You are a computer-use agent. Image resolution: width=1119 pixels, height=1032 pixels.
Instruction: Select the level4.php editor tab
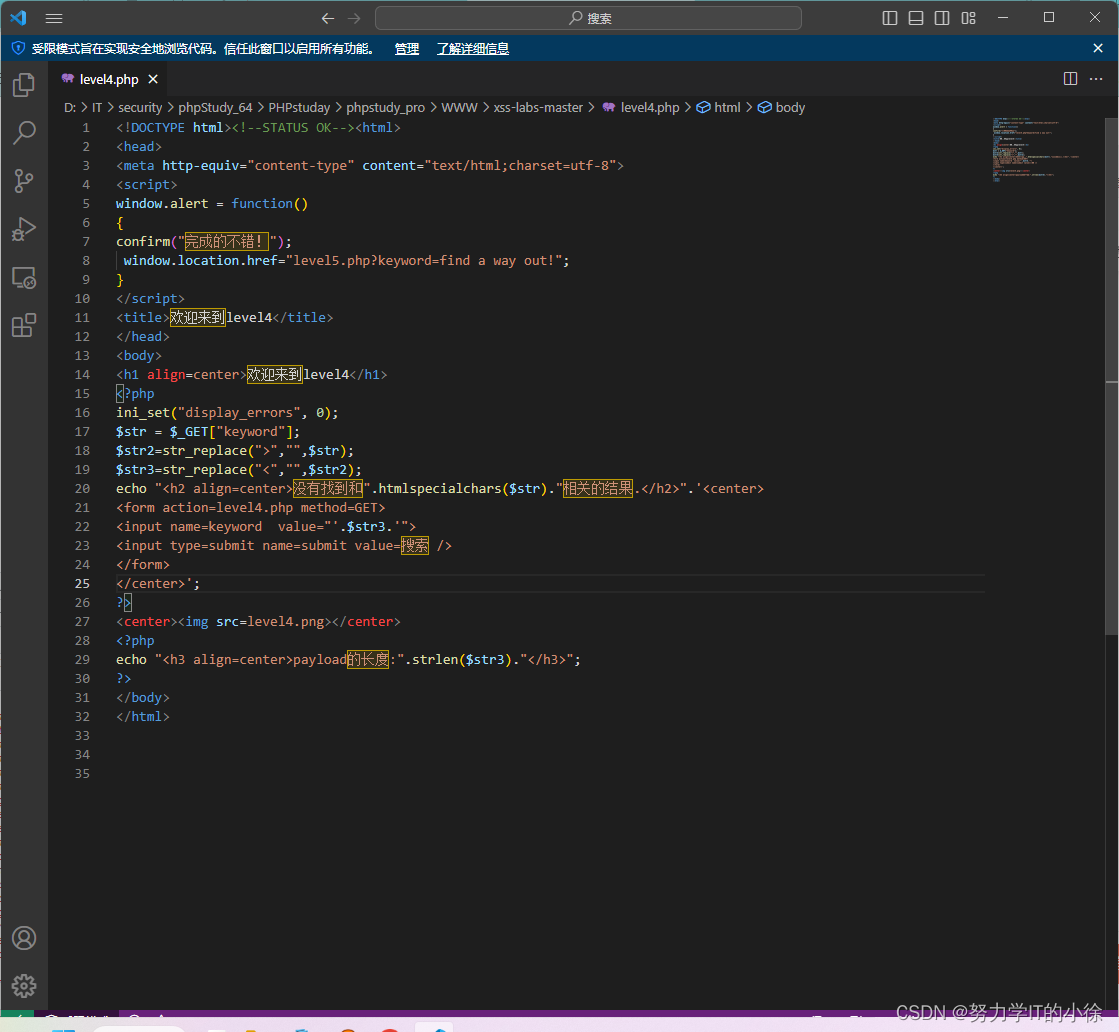click(108, 79)
